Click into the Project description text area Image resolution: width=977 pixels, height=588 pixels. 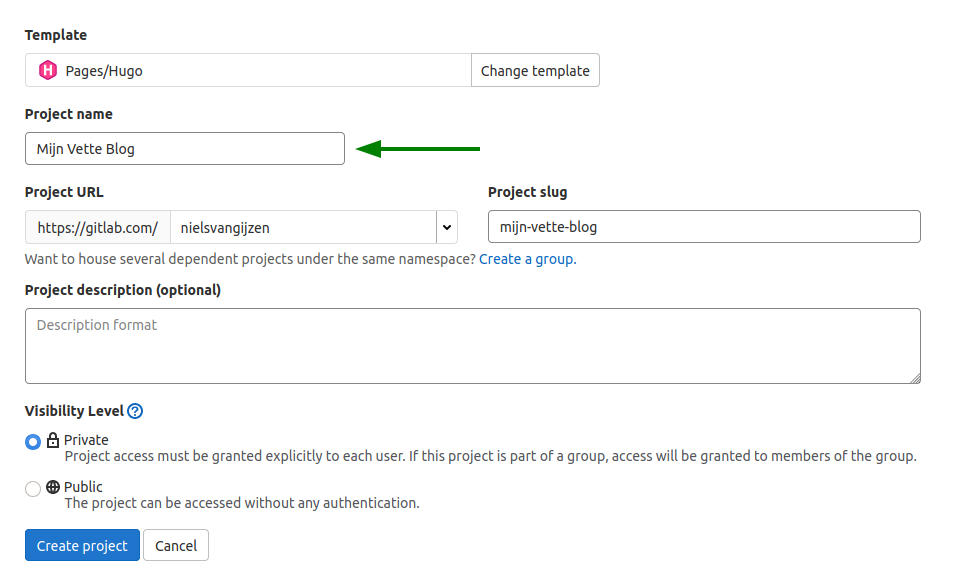click(472, 346)
